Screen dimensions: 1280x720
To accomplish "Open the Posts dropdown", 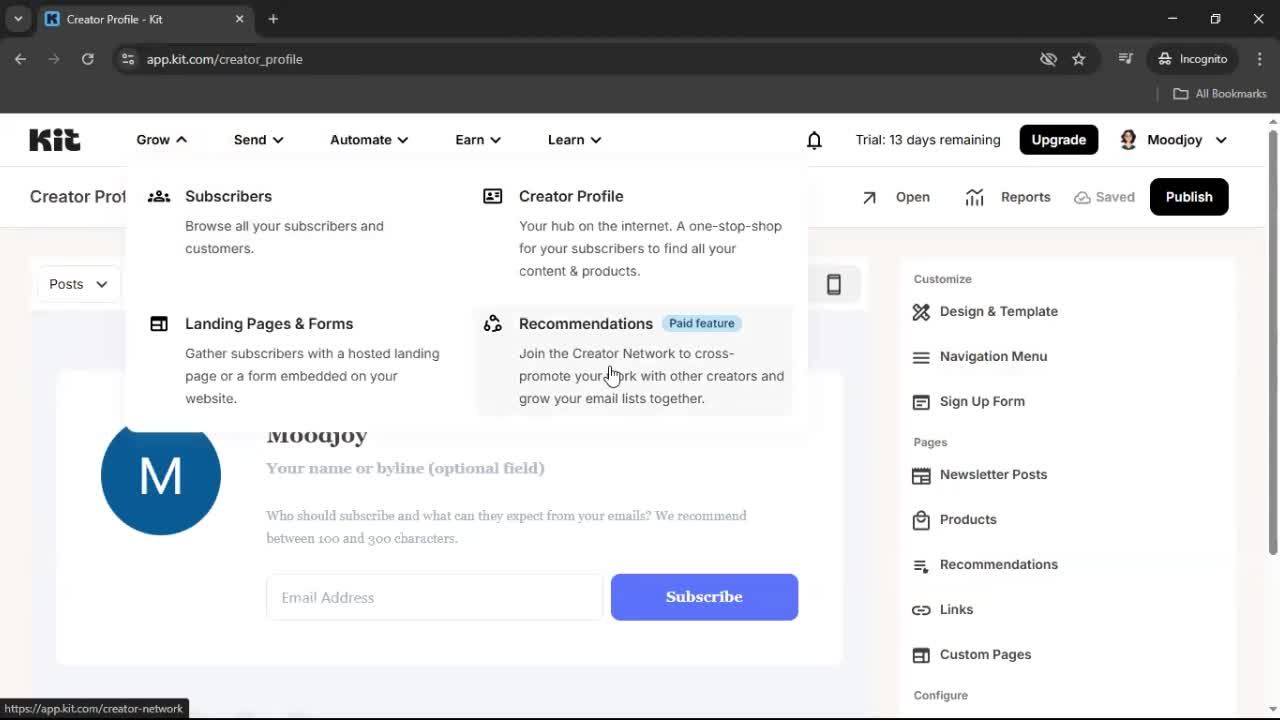I will [x=76, y=284].
